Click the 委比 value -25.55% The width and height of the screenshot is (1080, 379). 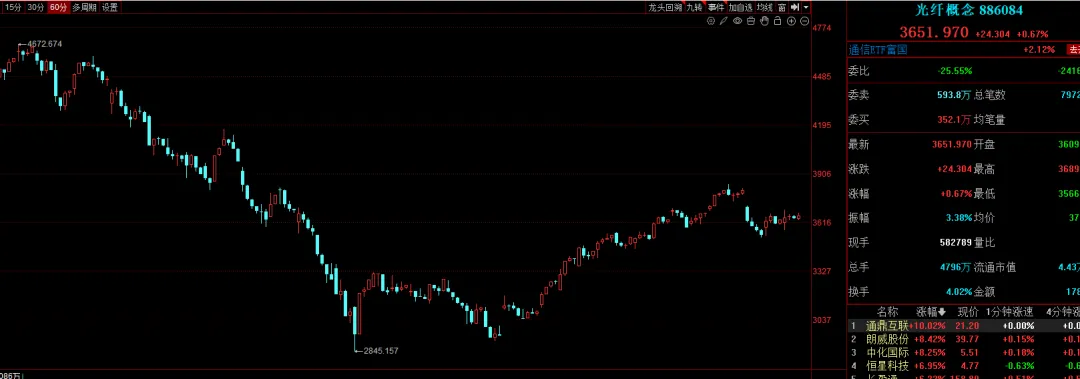955,71
